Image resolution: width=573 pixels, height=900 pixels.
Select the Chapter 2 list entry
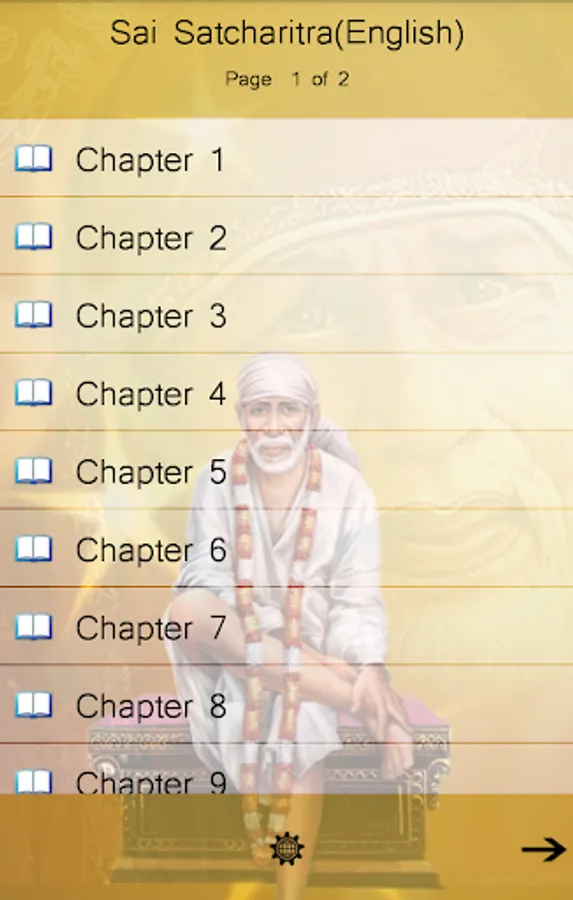coord(286,236)
